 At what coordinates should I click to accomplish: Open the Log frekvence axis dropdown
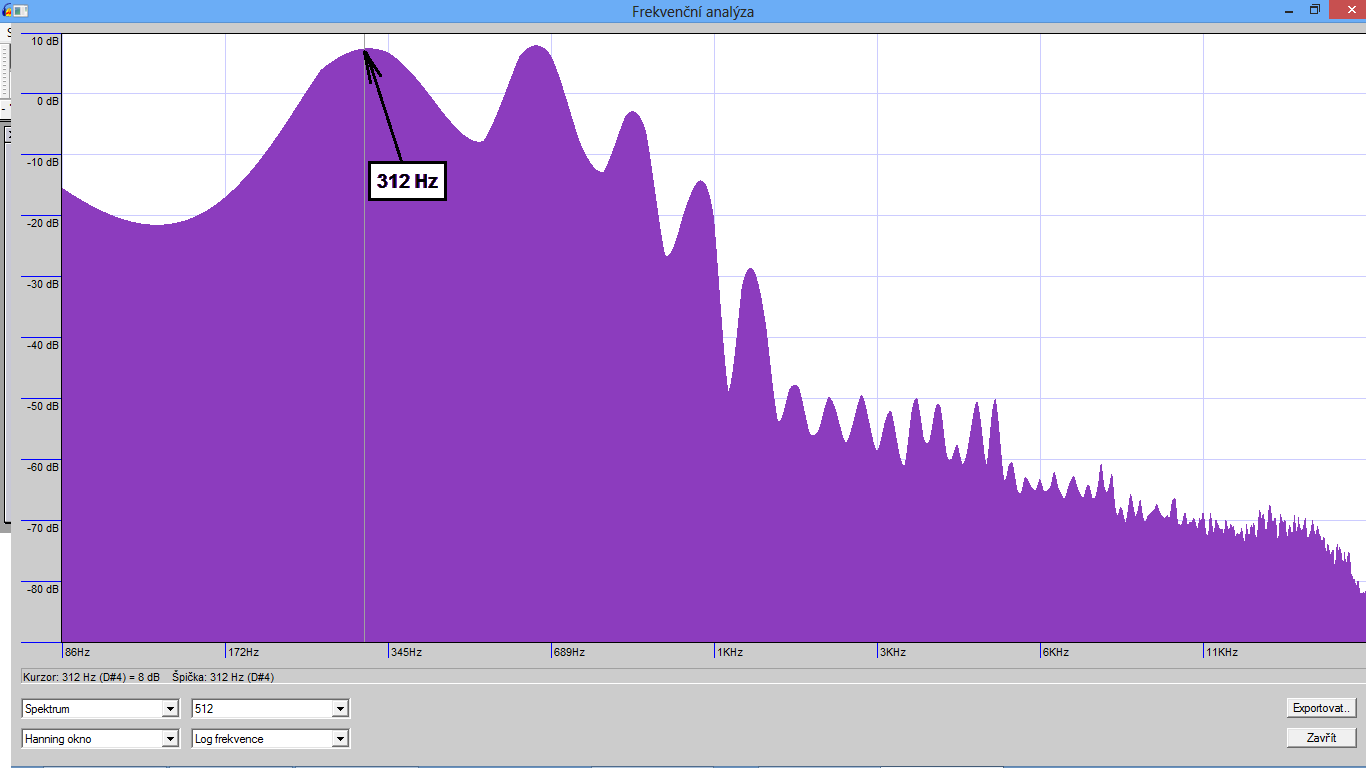pos(270,739)
